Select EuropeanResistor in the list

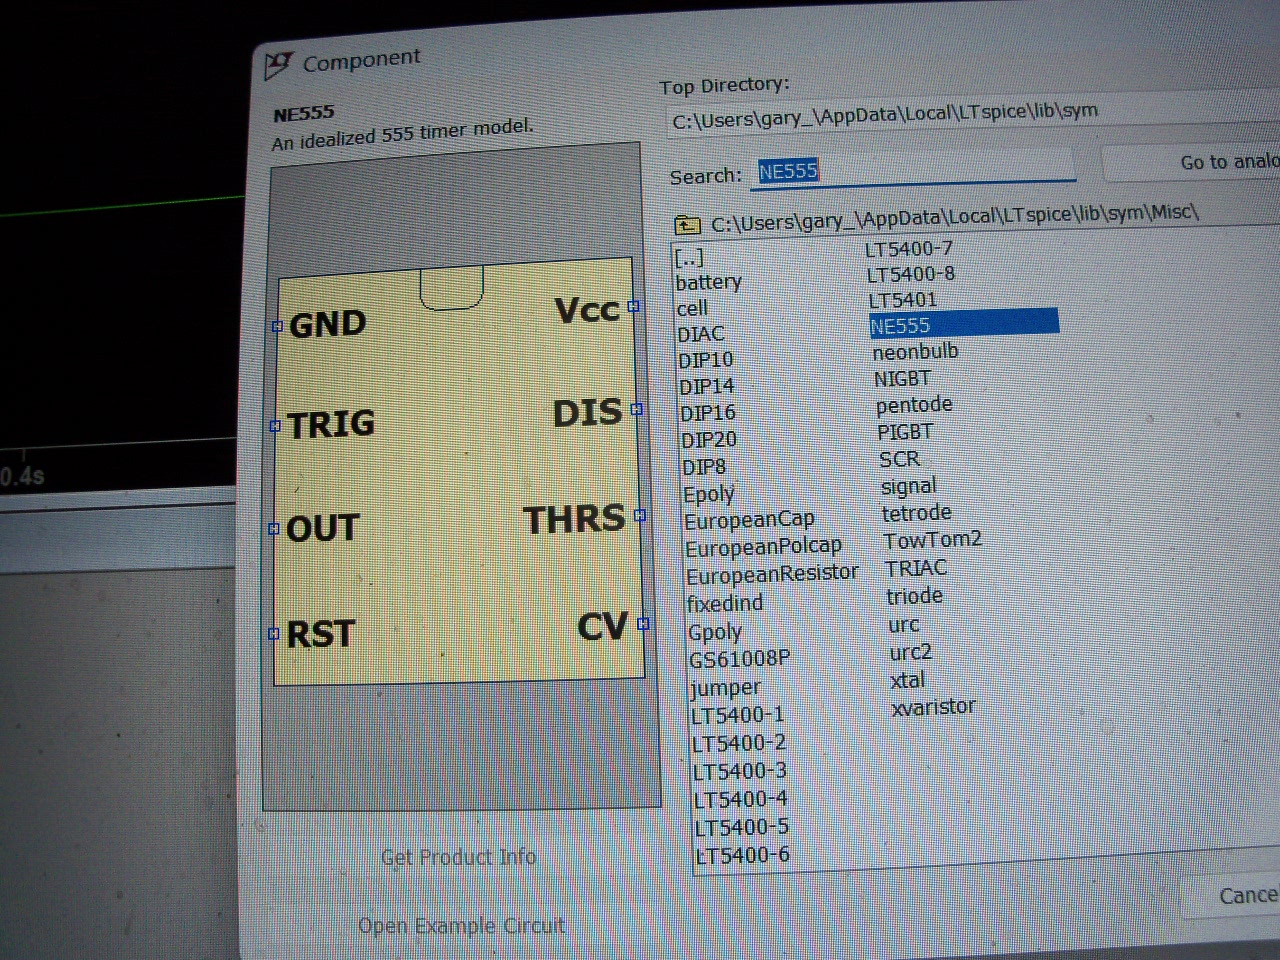click(x=772, y=574)
